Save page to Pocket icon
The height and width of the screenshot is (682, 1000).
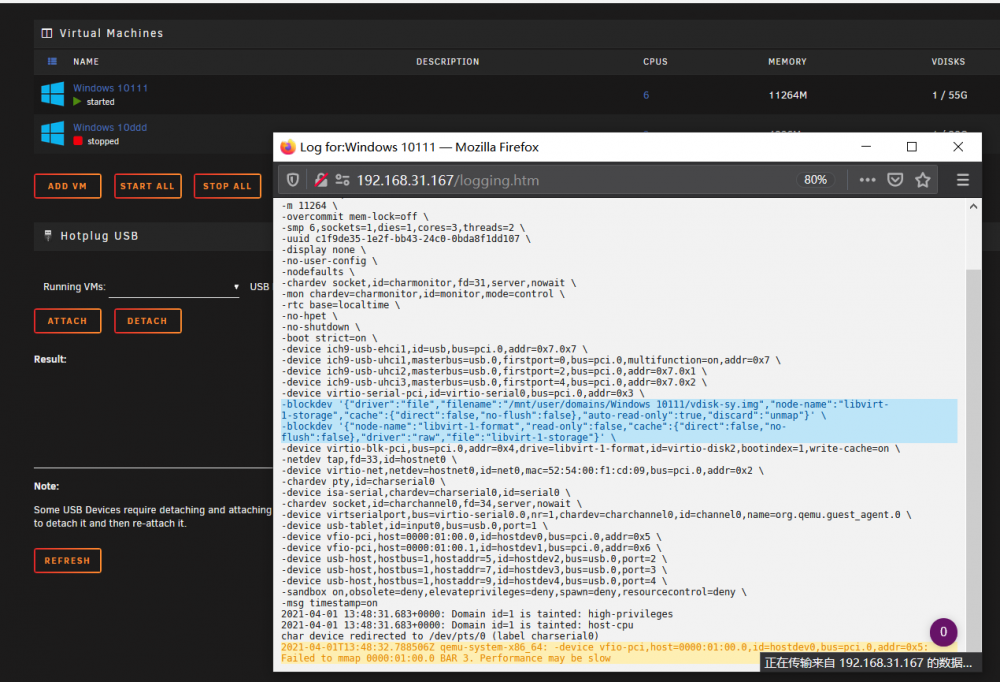pyautogui.click(x=895, y=180)
